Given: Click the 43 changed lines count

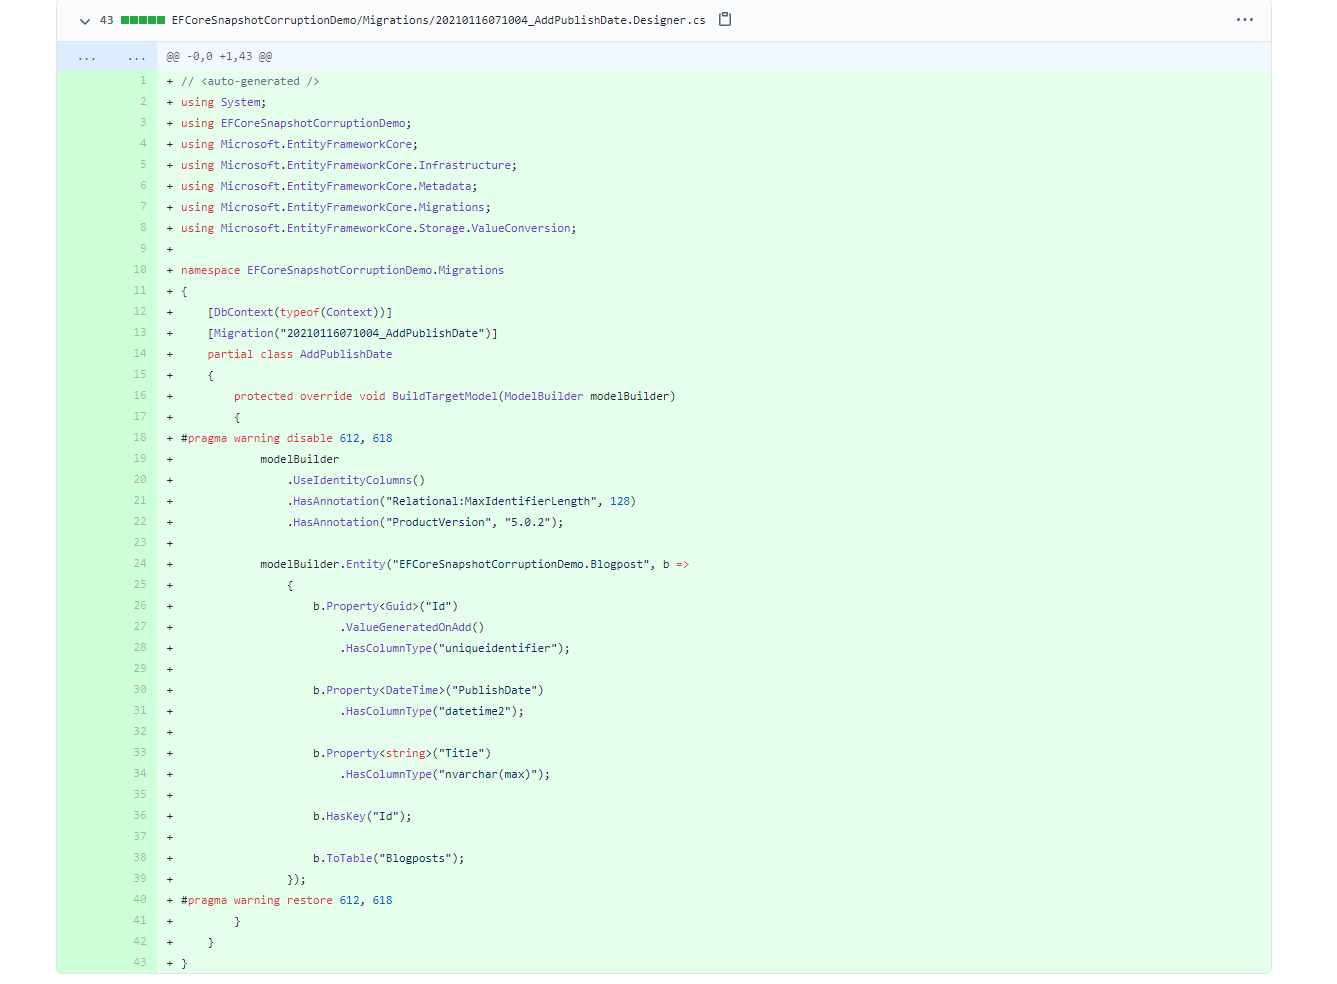Looking at the screenshot, I should coord(107,20).
